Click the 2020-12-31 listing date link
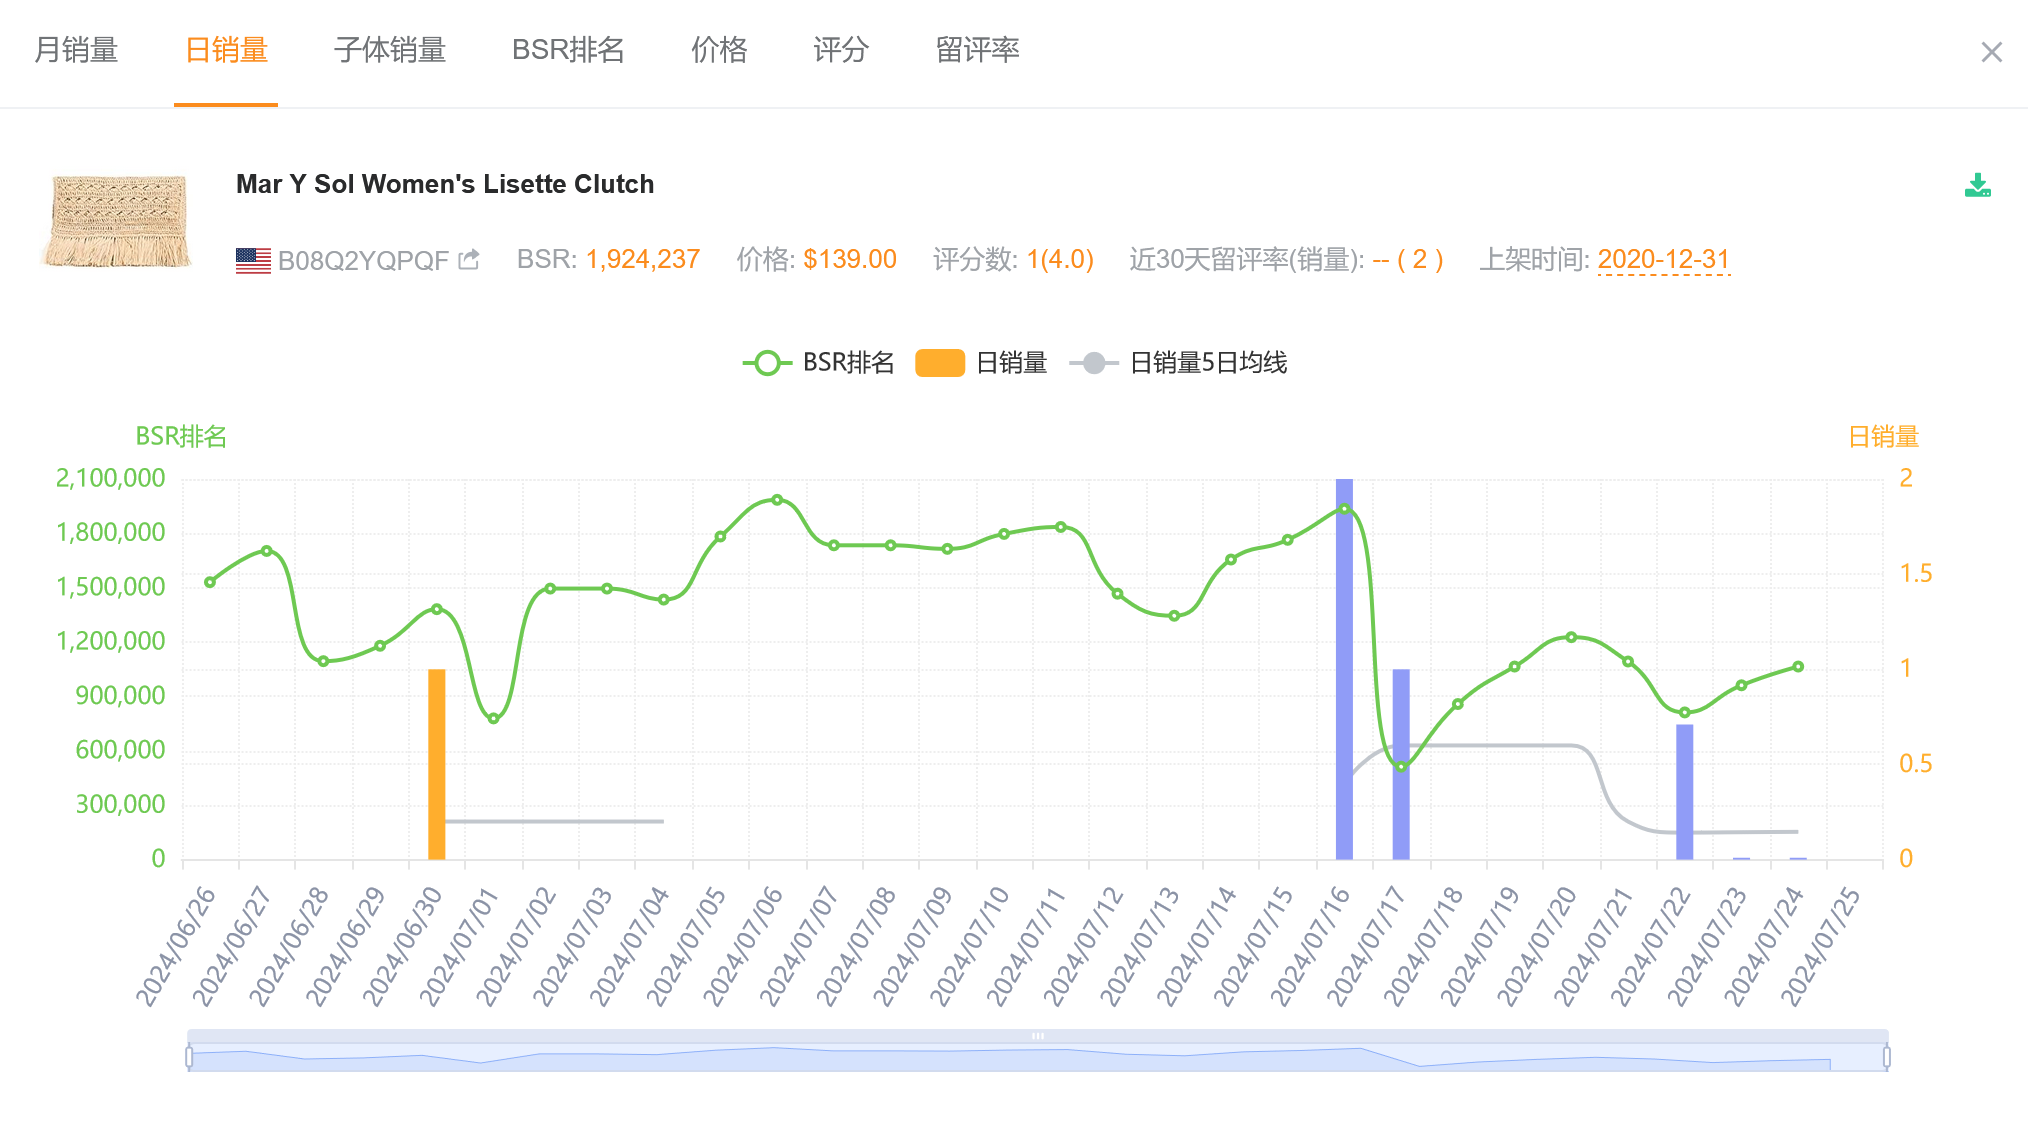Viewport: 2028px width, 1128px height. point(1663,260)
